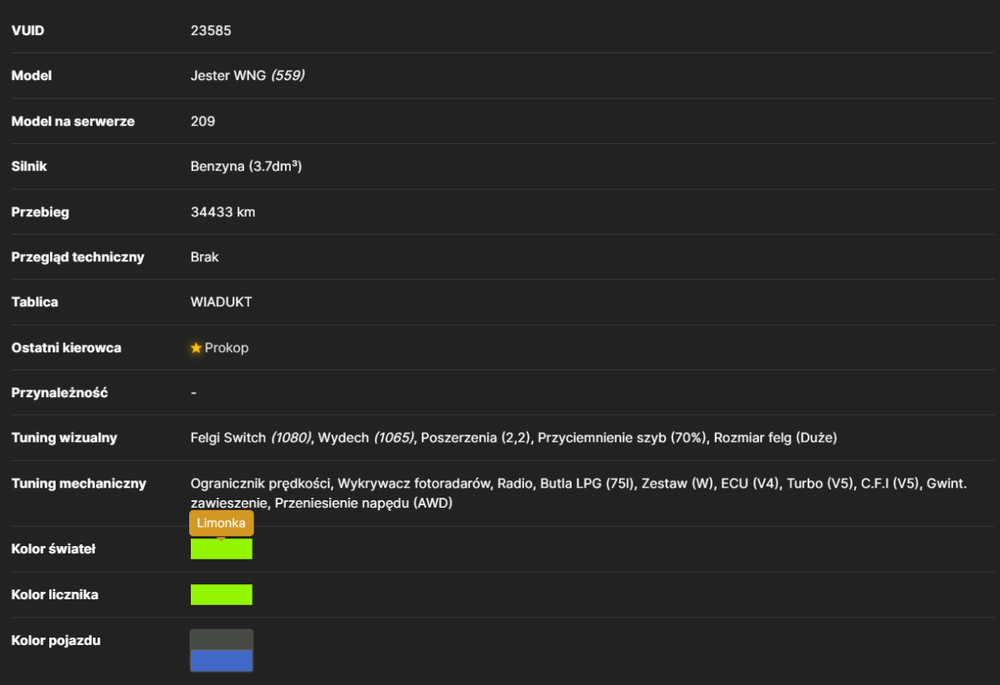Click the C.F.I (V5) entry
Screen dimensions: 1000x685
coord(890,483)
